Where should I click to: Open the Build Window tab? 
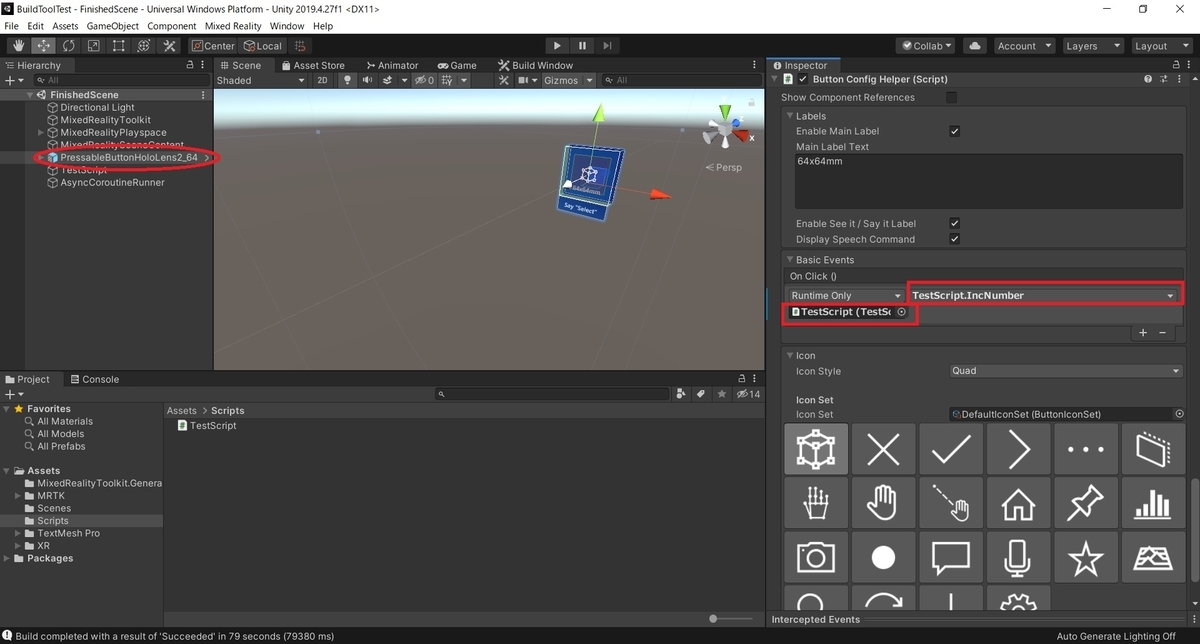click(535, 65)
